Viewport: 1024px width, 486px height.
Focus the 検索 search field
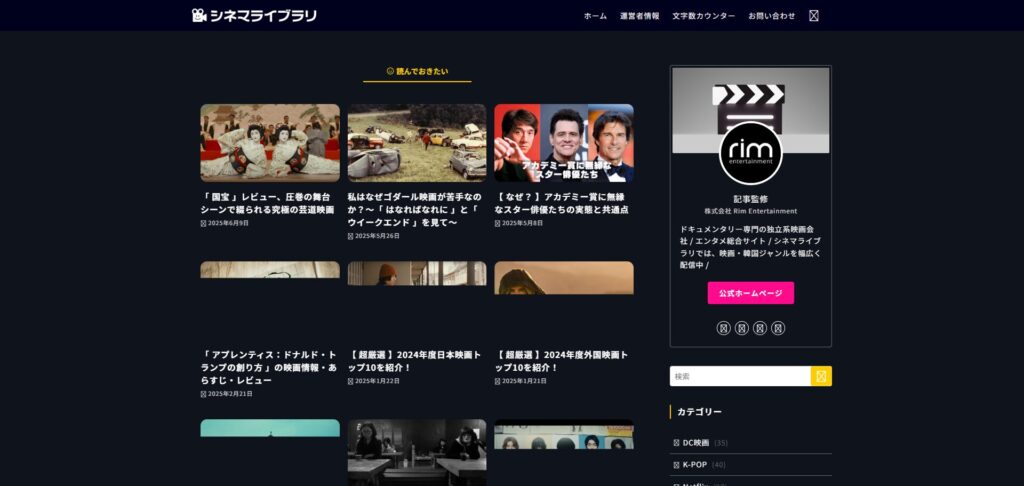coord(740,376)
